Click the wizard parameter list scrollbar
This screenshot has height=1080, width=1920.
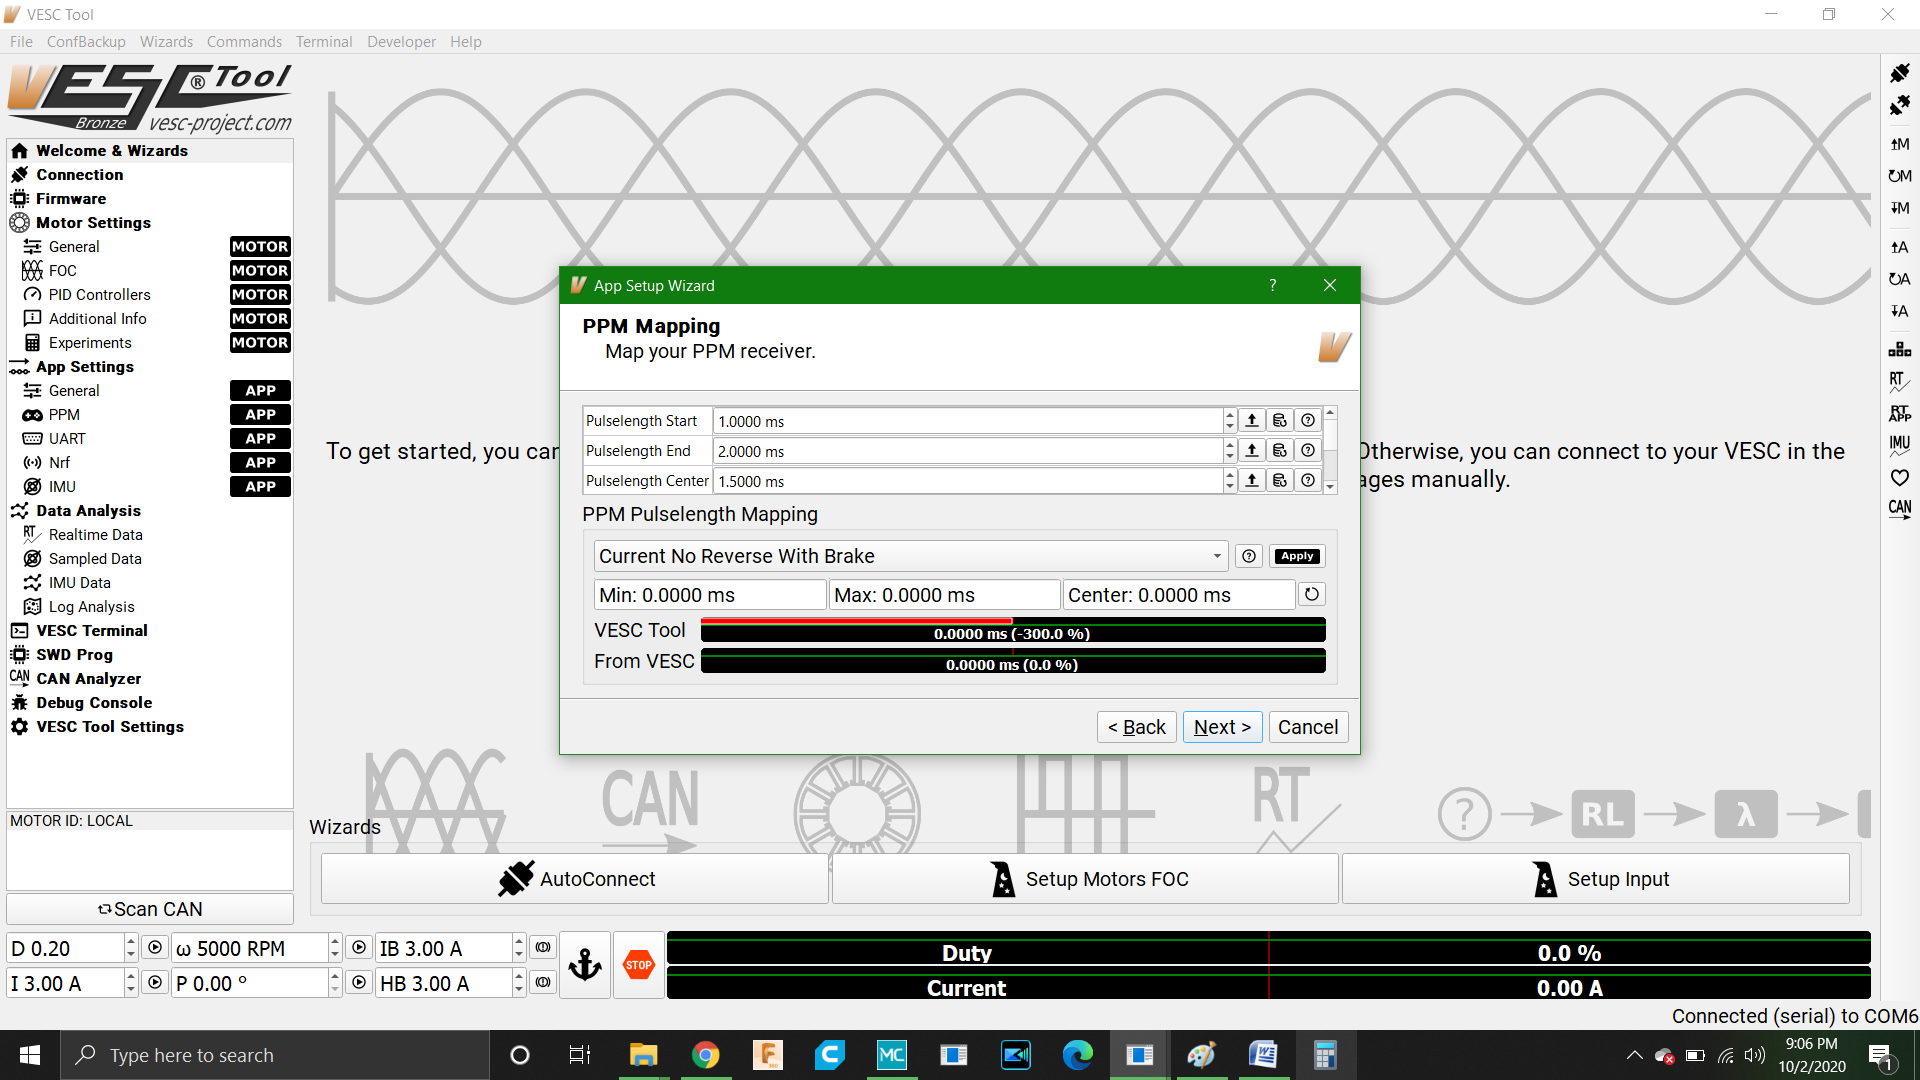1330,450
